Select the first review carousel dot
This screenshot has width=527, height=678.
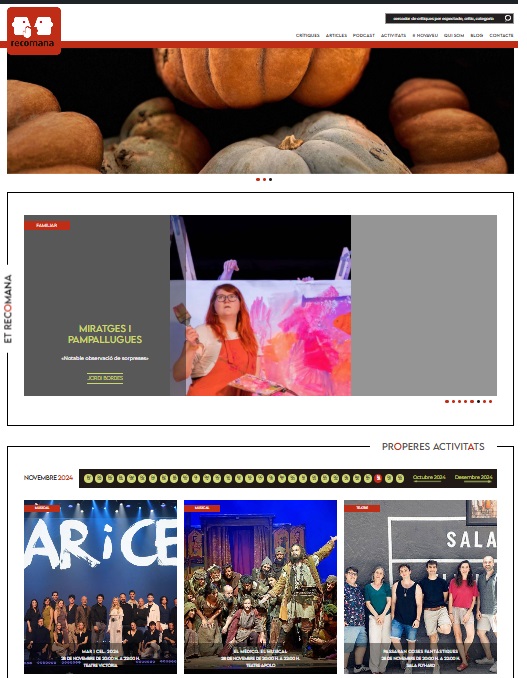447,402
